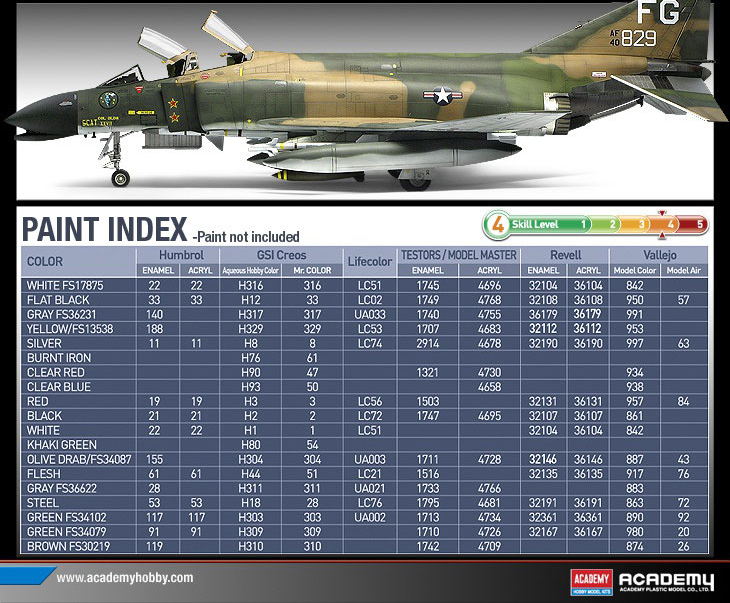Click the 'STEEL' row label
The height and width of the screenshot is (603, 730).
pos(43,503)
